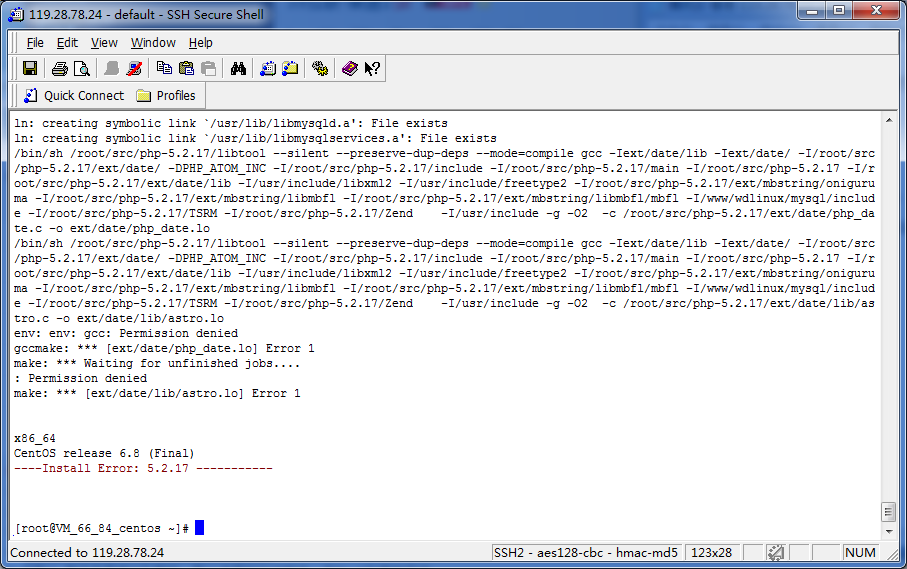Open the Settings gears icon
The height and width of the screenshot is (569, 907).
pyautogui.click(x=320, y=69)
